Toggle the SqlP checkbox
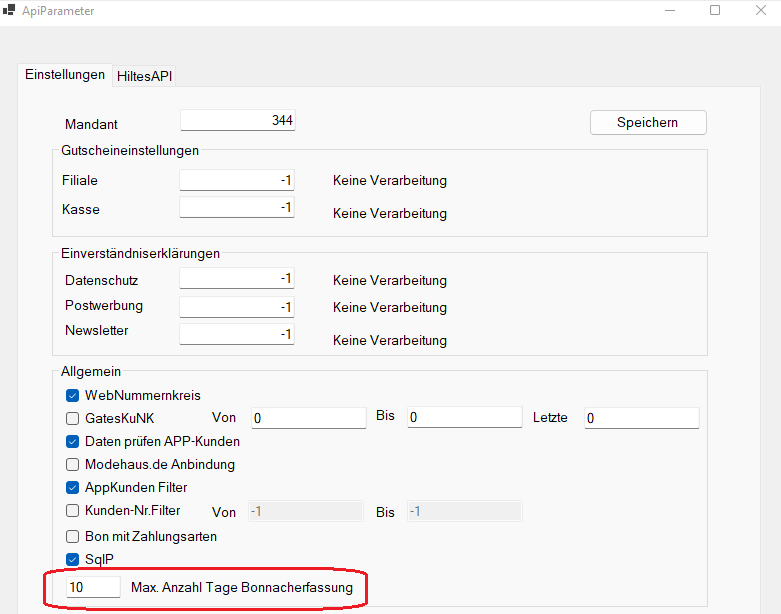Image resolution: width=781 pixels, height=614 pixels. [73, 559]
